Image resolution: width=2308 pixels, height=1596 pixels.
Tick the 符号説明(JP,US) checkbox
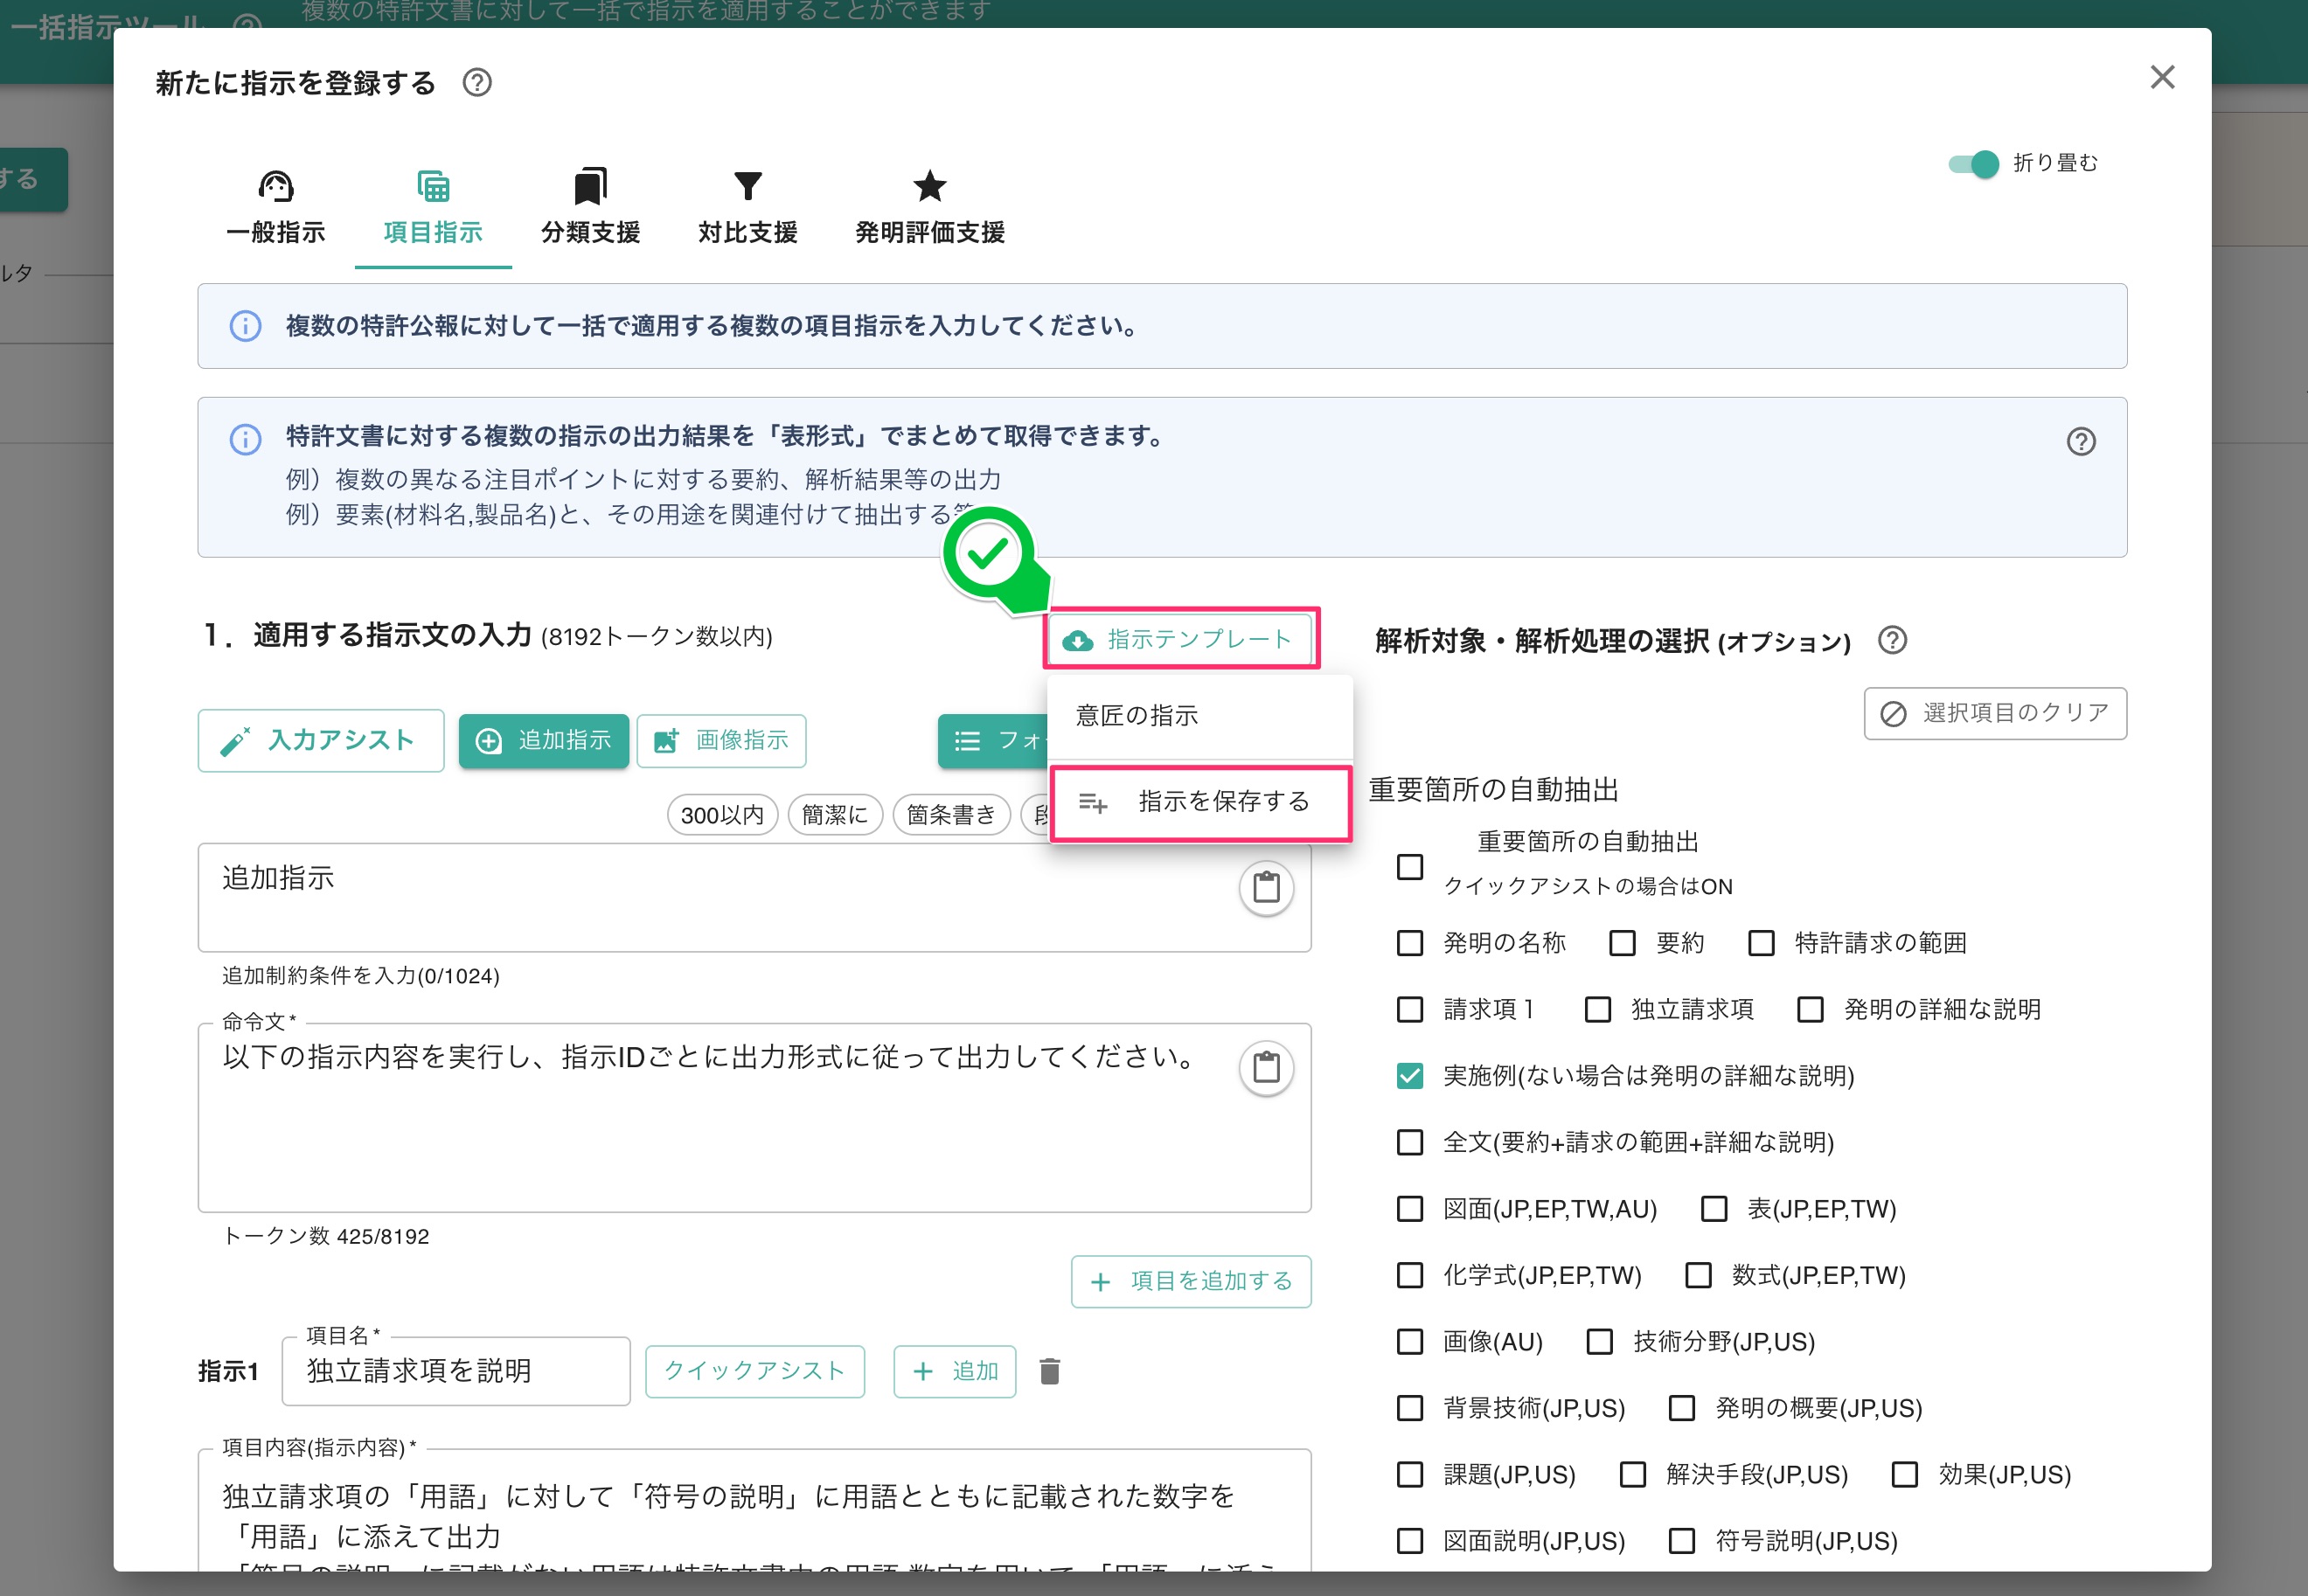click(x=1682, y=1541)
